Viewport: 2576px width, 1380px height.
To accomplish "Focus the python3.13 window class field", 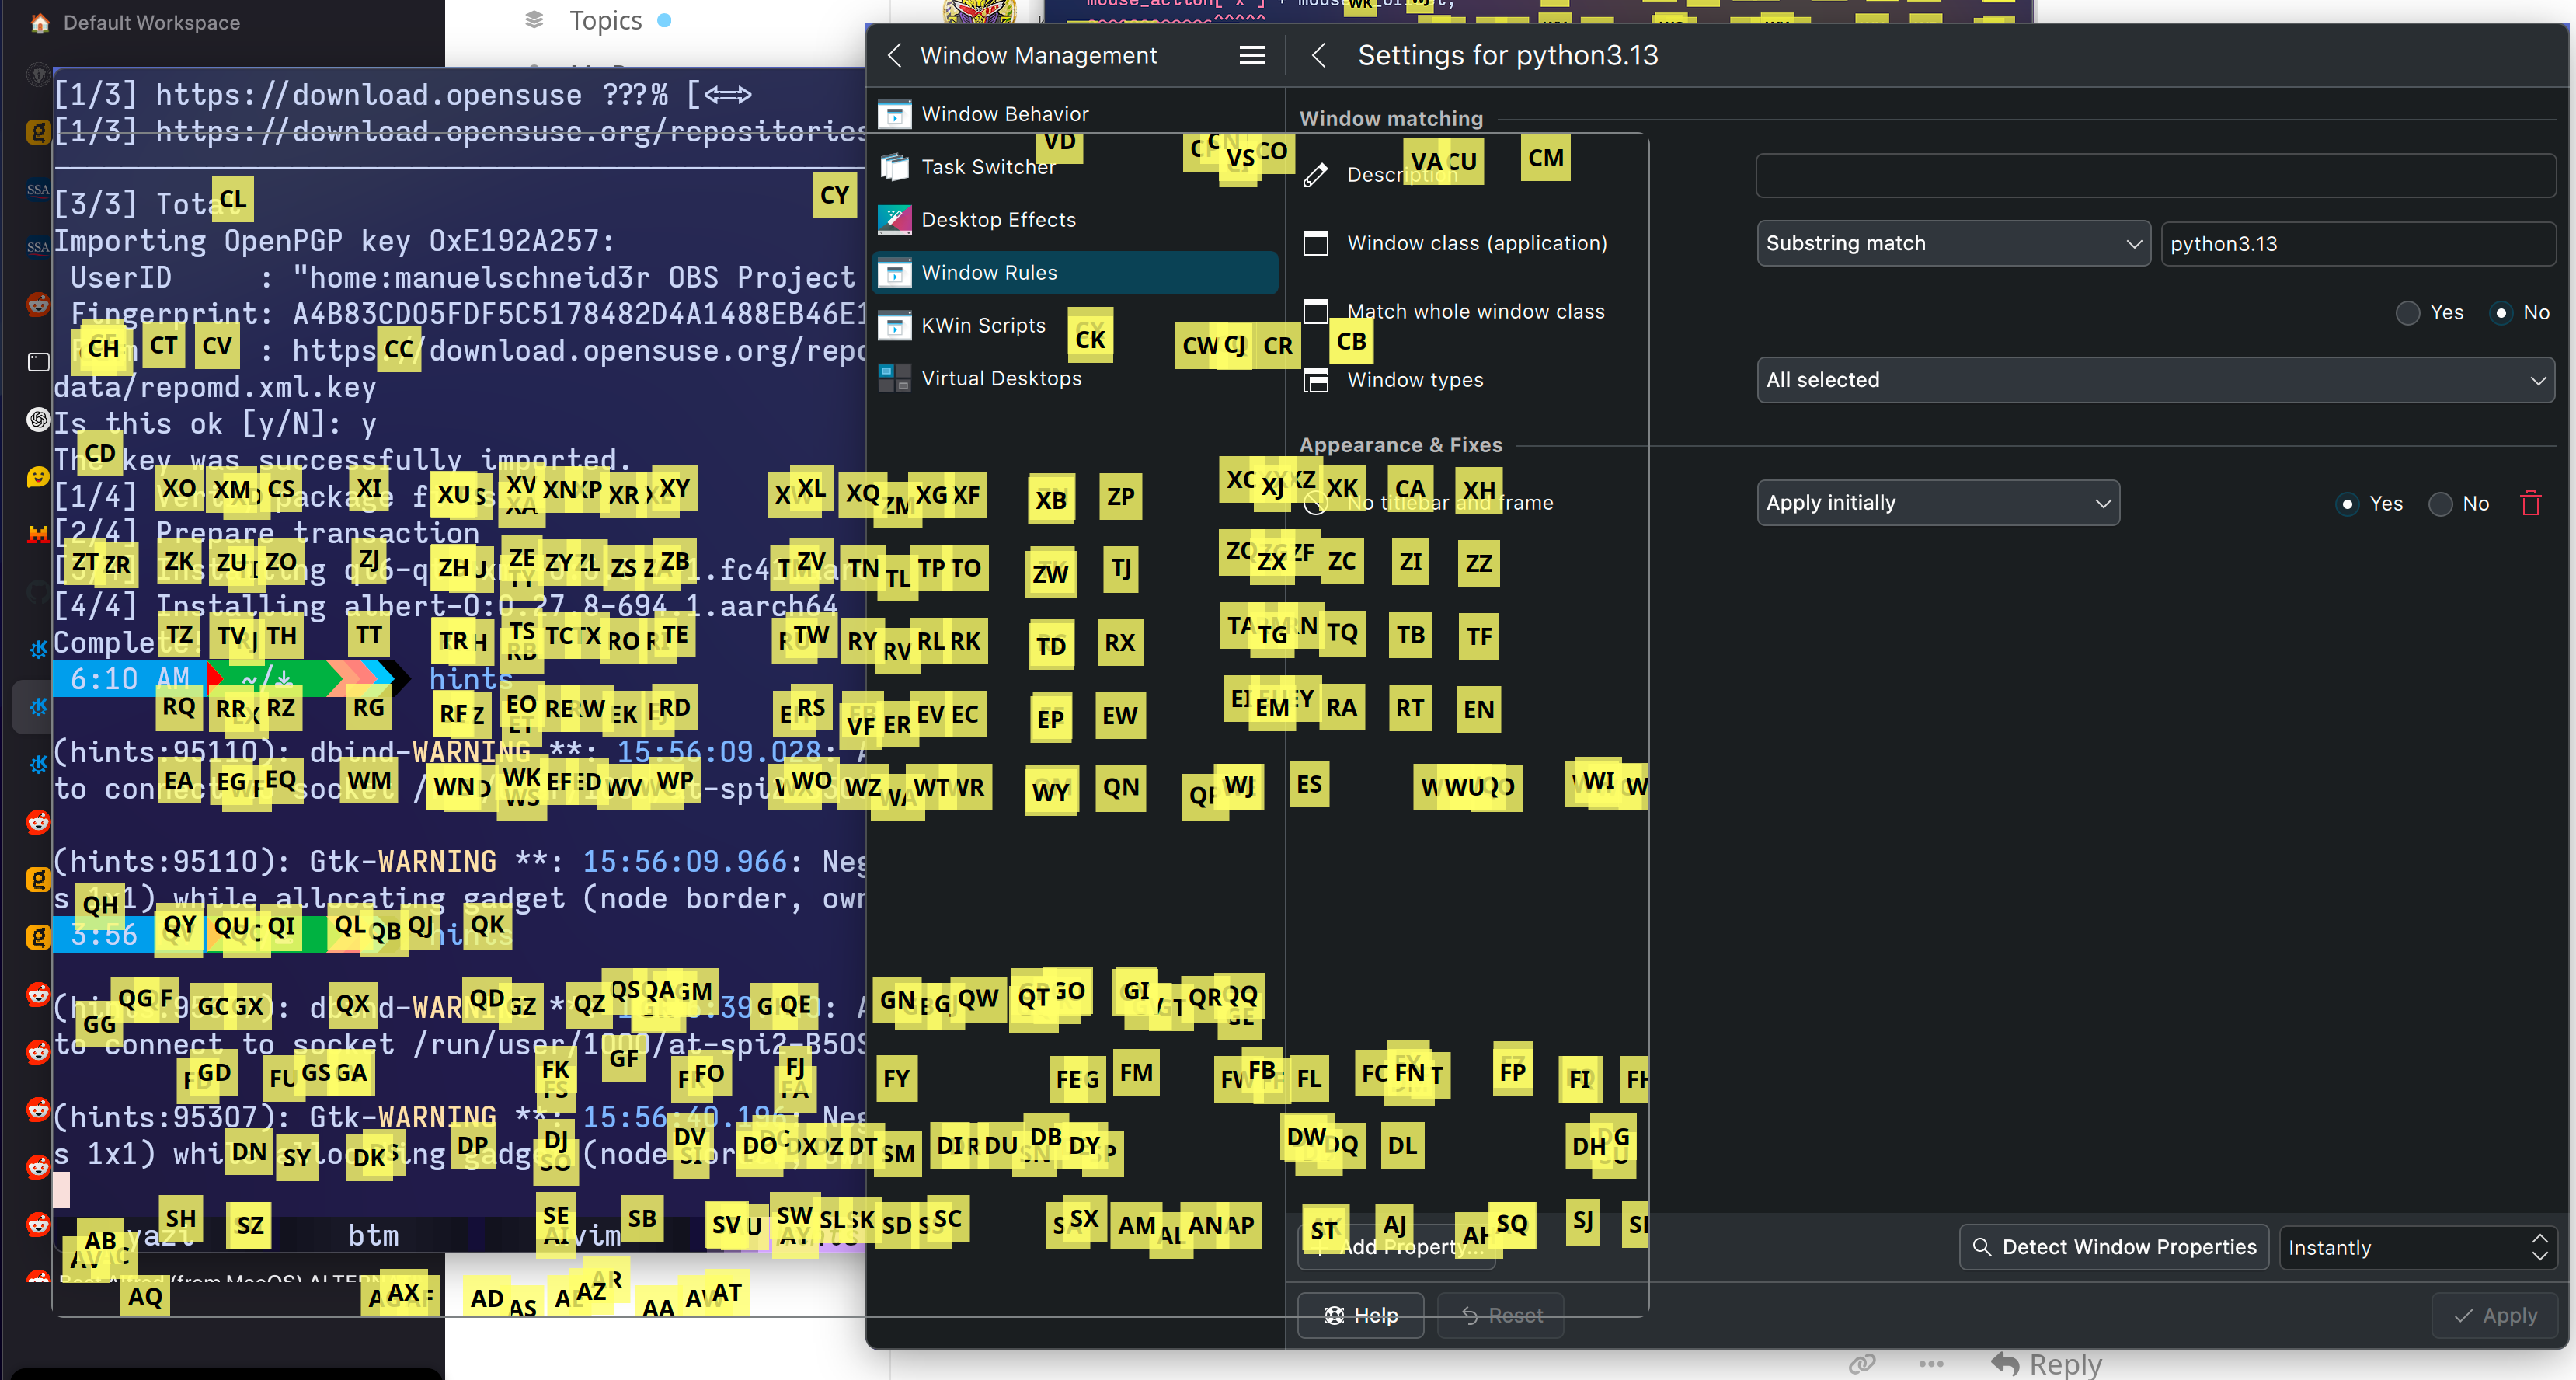I will click(x=2357, y=243).
